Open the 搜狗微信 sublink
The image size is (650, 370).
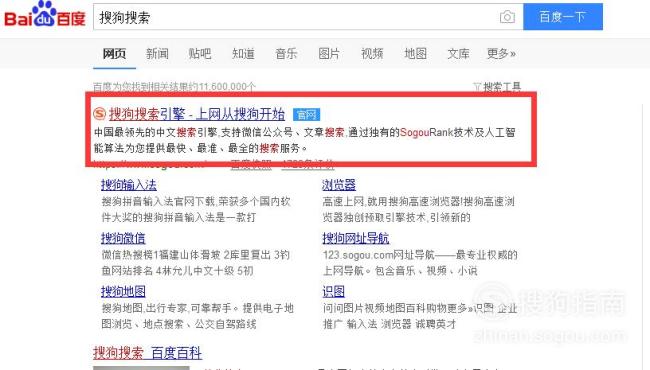(x=123, y=238)
